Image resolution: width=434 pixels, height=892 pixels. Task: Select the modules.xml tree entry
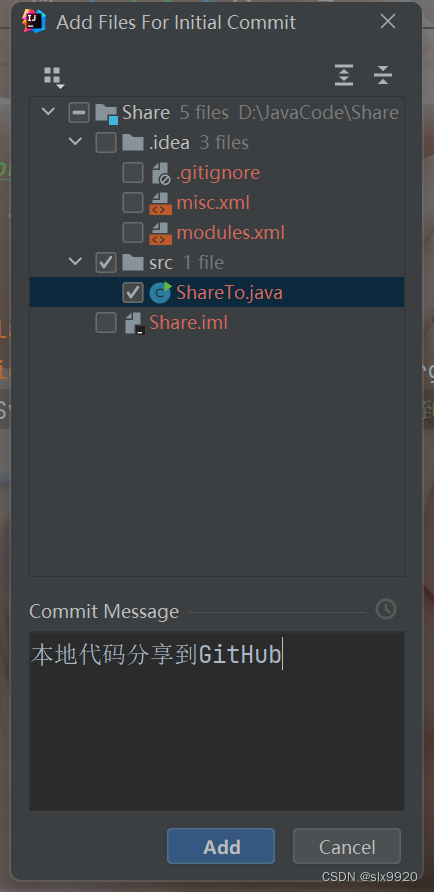click(x=230, y=233)
